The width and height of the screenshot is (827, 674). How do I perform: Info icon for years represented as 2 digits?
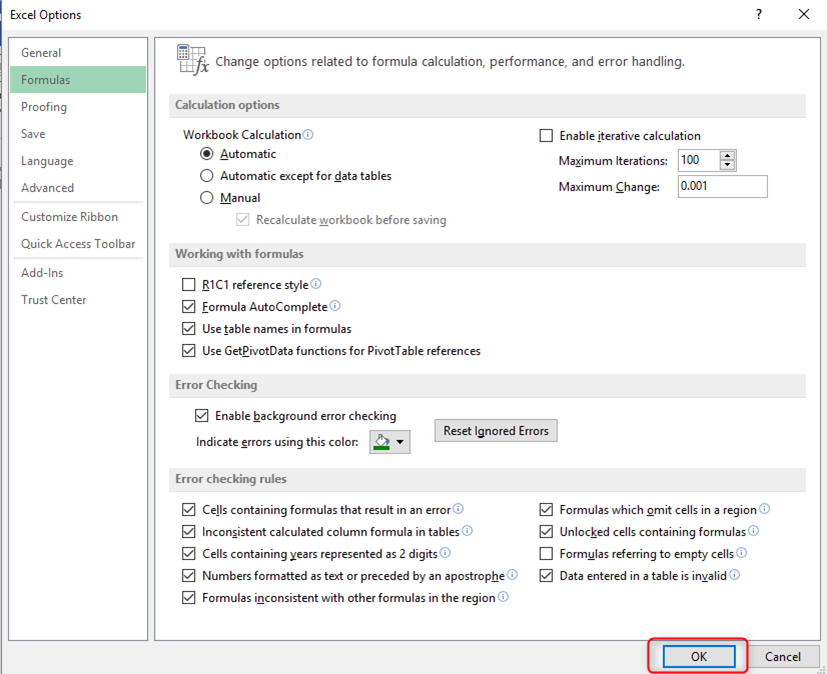coord(445,553)
